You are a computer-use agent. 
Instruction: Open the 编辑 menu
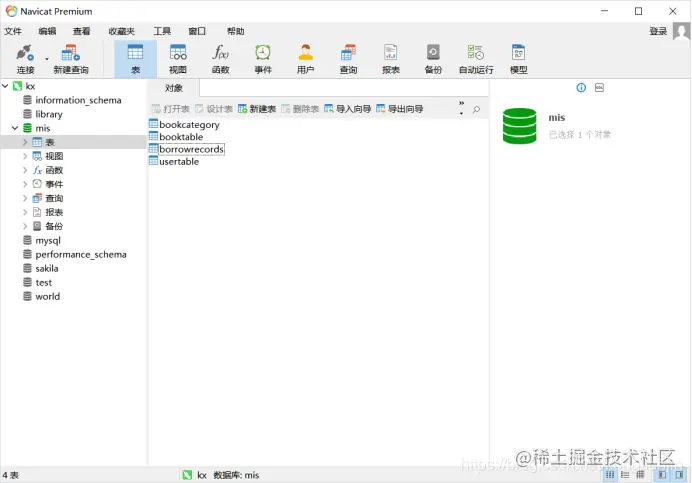coord(47,31)
